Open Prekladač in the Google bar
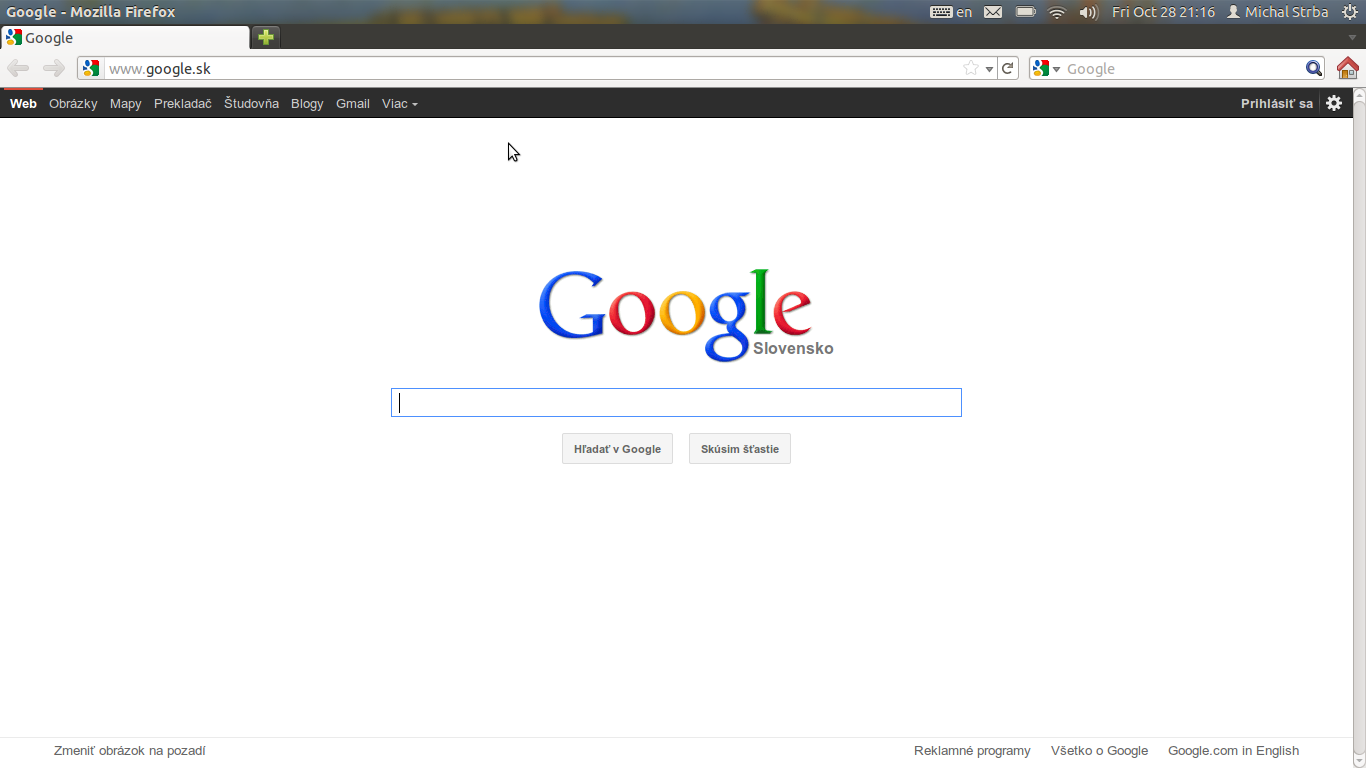 183,103
